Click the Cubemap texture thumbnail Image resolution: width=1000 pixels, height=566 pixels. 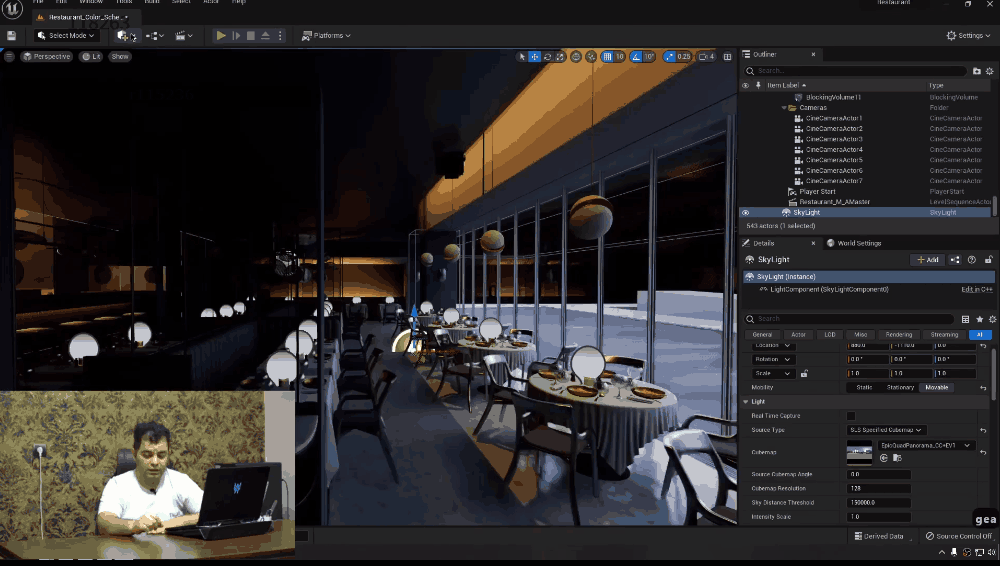859,452
